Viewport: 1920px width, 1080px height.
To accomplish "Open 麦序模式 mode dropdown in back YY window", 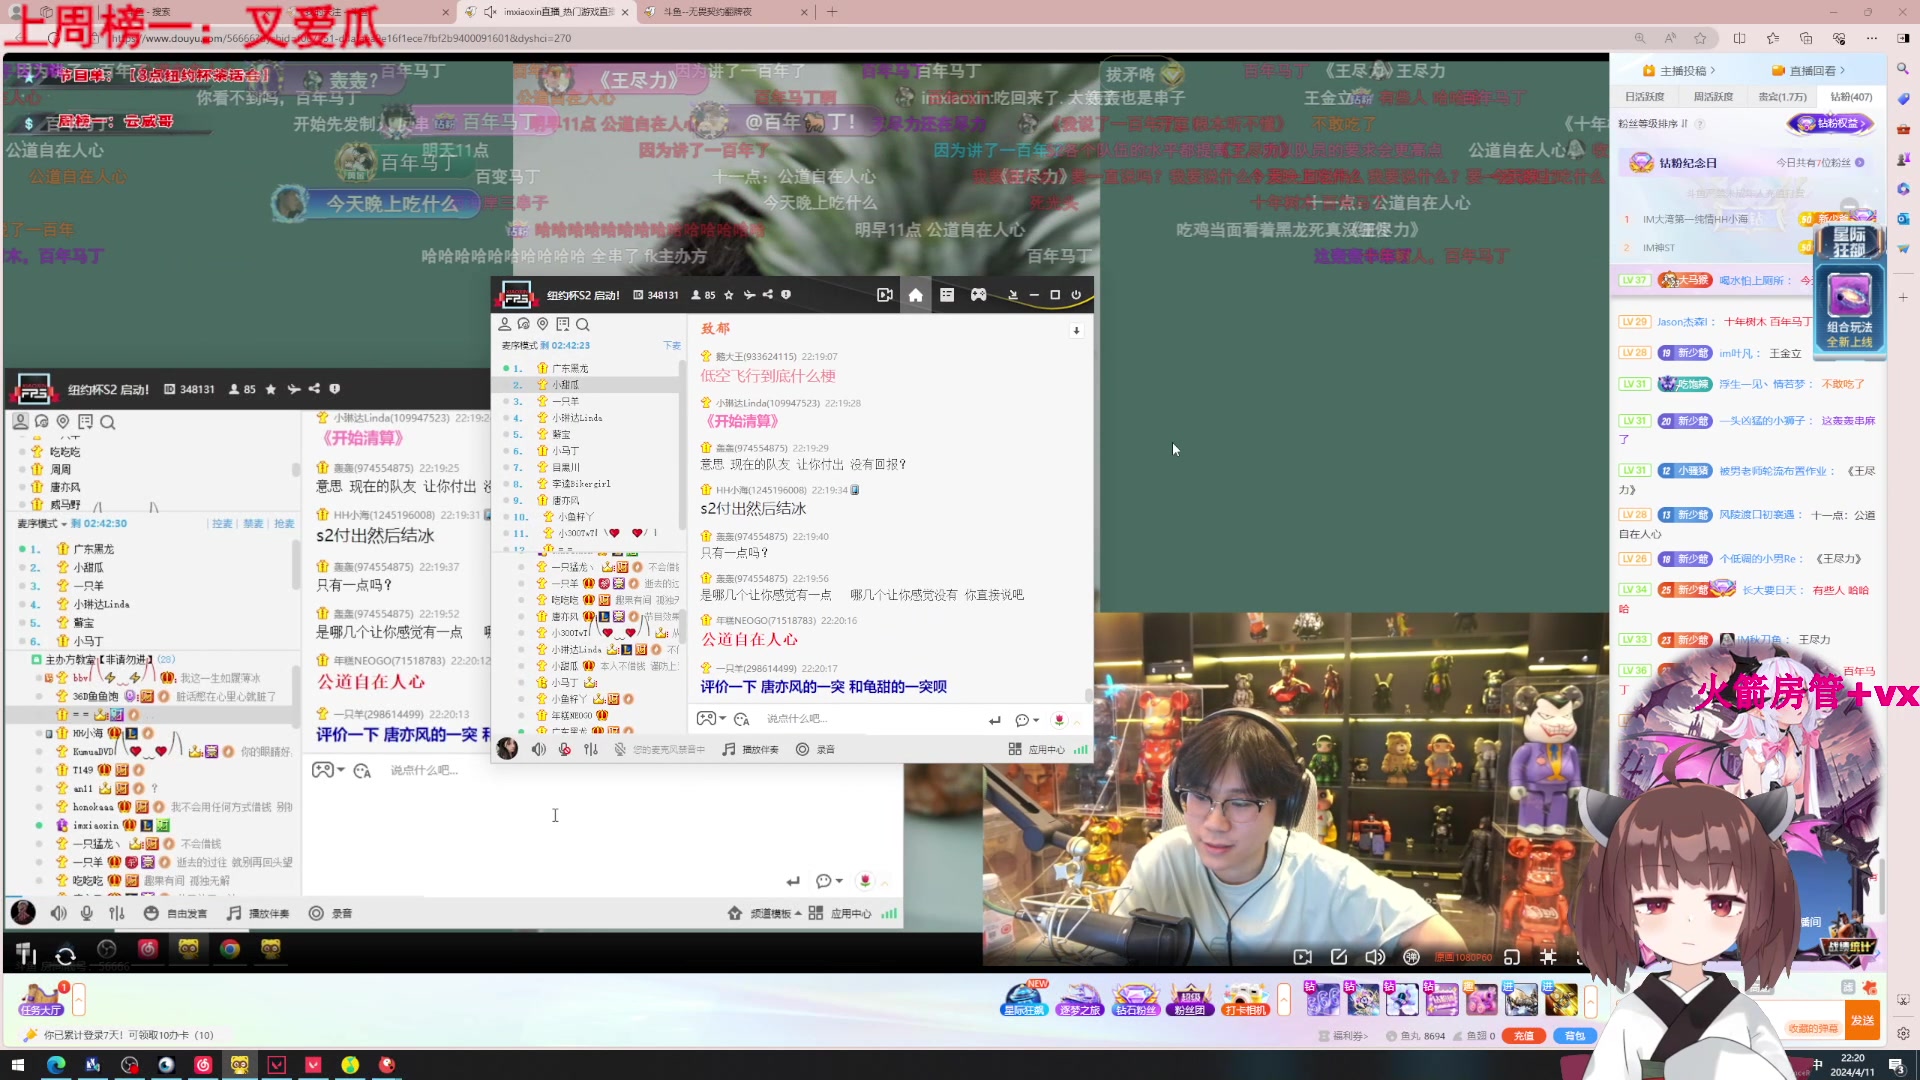I will tap(42, 524).
